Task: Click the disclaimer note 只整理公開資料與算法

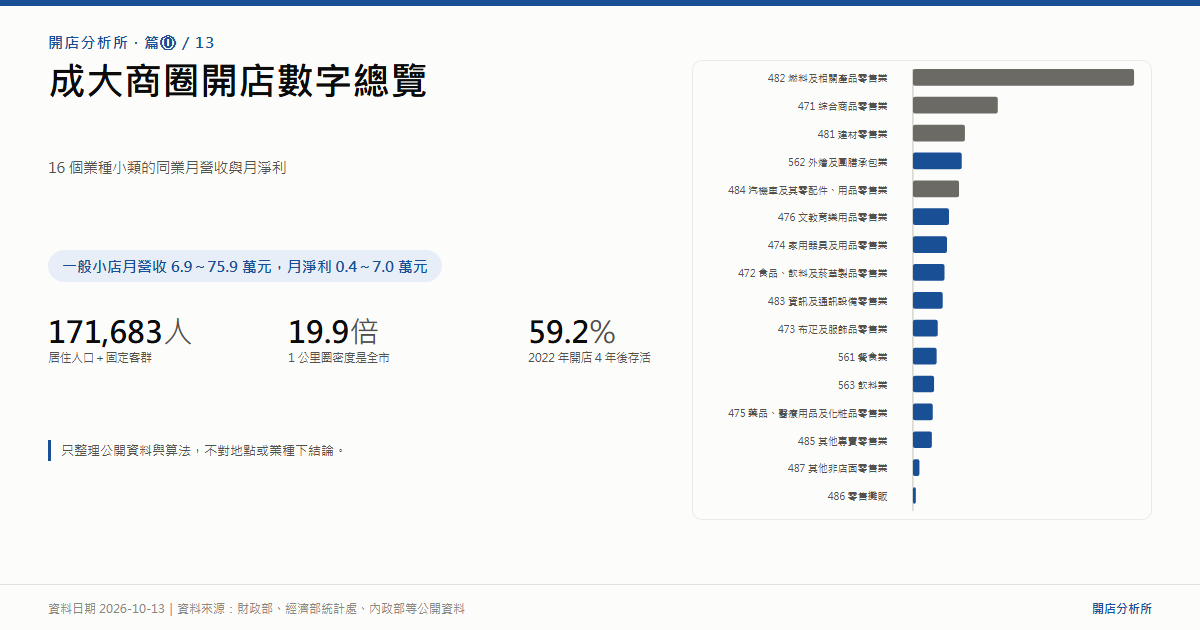Action: pos(203,451)
